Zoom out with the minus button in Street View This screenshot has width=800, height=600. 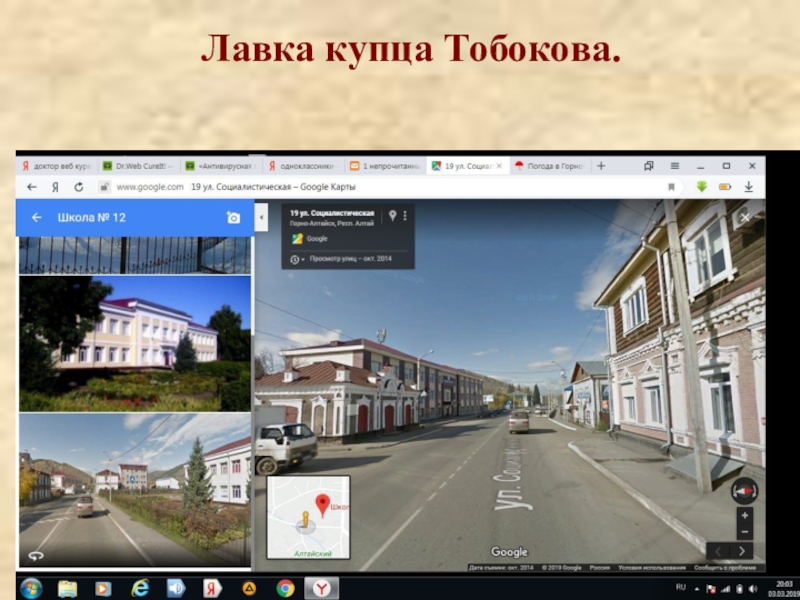[x=745, y=532]
